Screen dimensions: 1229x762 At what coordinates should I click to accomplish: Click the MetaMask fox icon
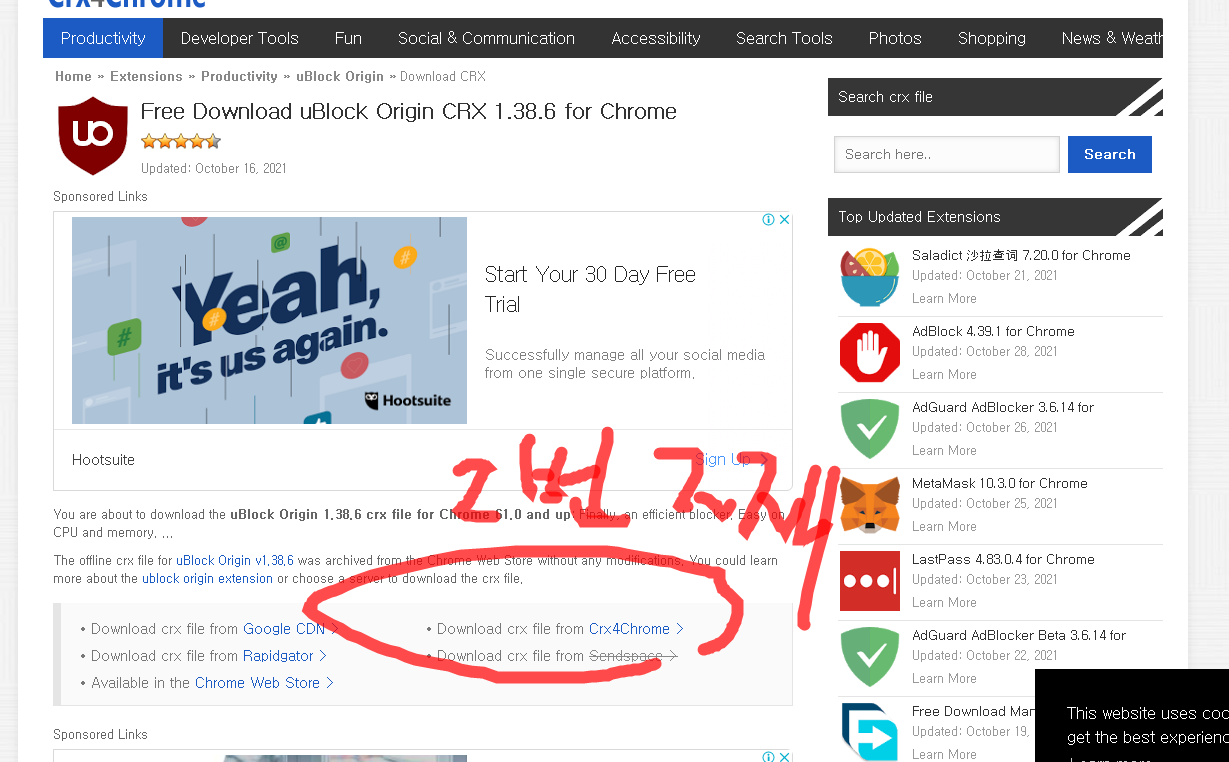[870, 504]
